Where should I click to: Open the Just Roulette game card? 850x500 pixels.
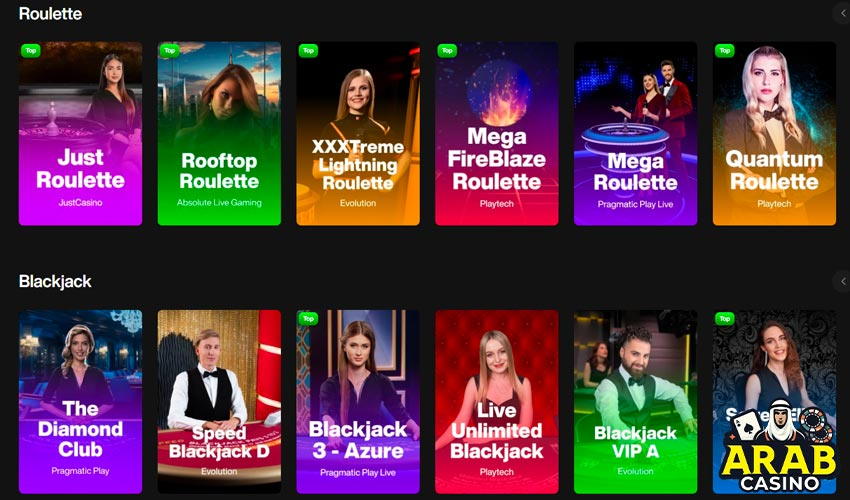click(x=80, y=133)
